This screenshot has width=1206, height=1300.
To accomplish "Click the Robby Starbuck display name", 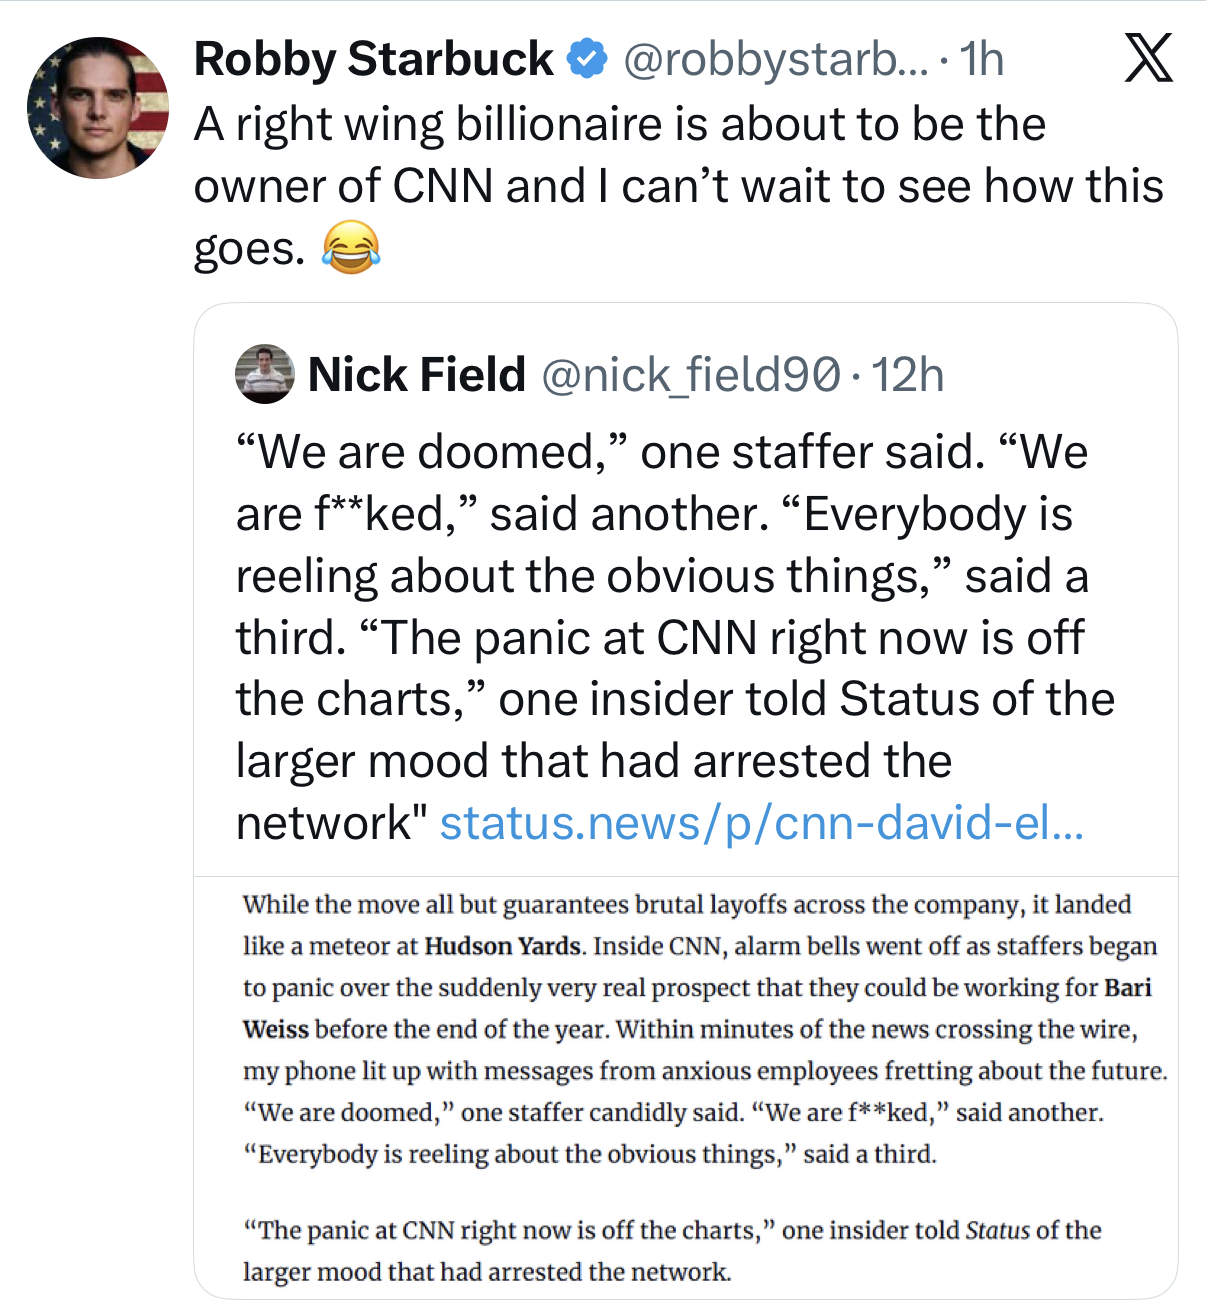I will [x=373, y=59].
